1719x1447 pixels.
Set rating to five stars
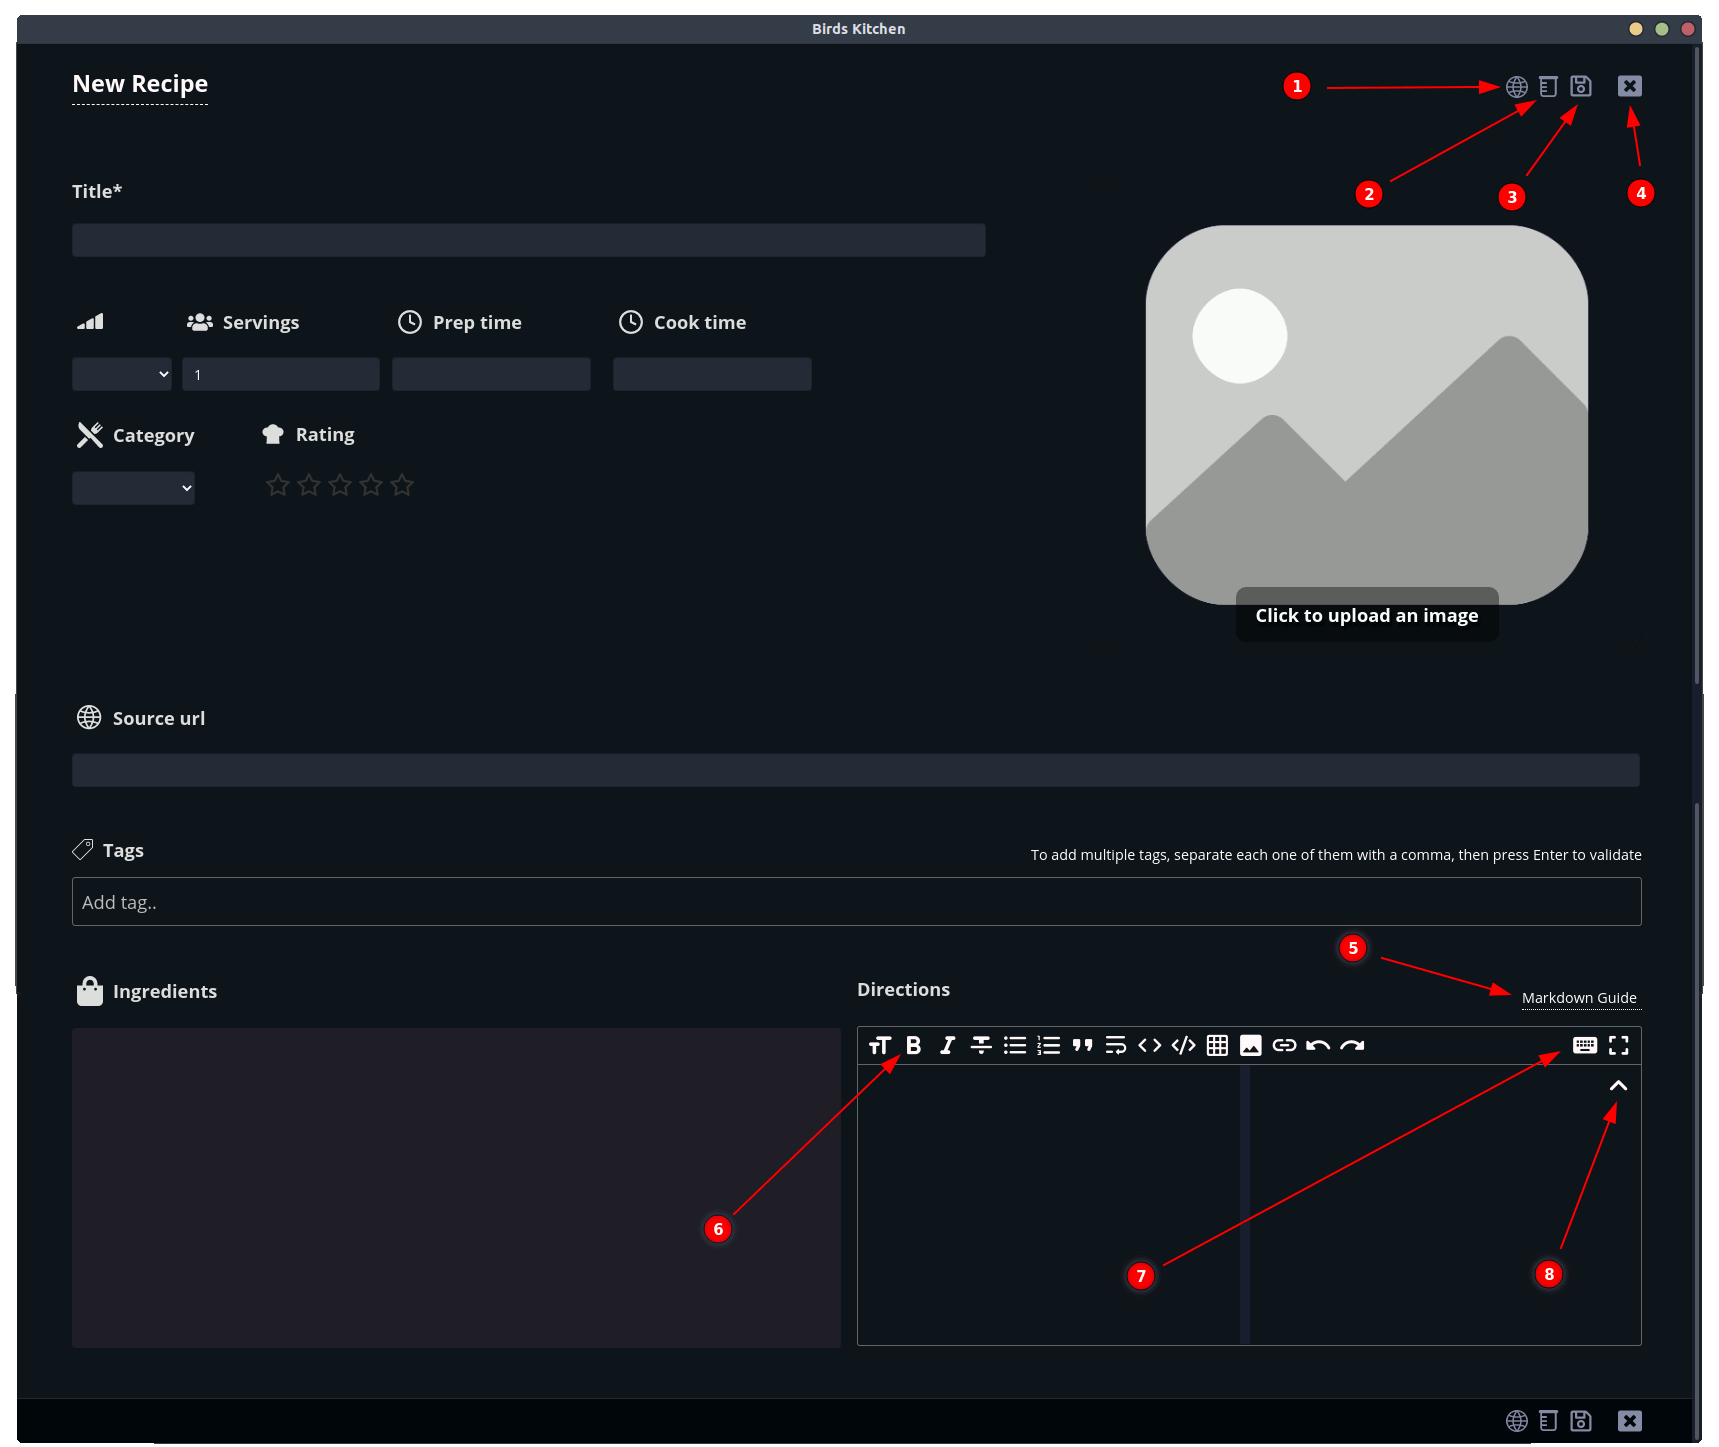pyautogui.click(x=402, y=485)
